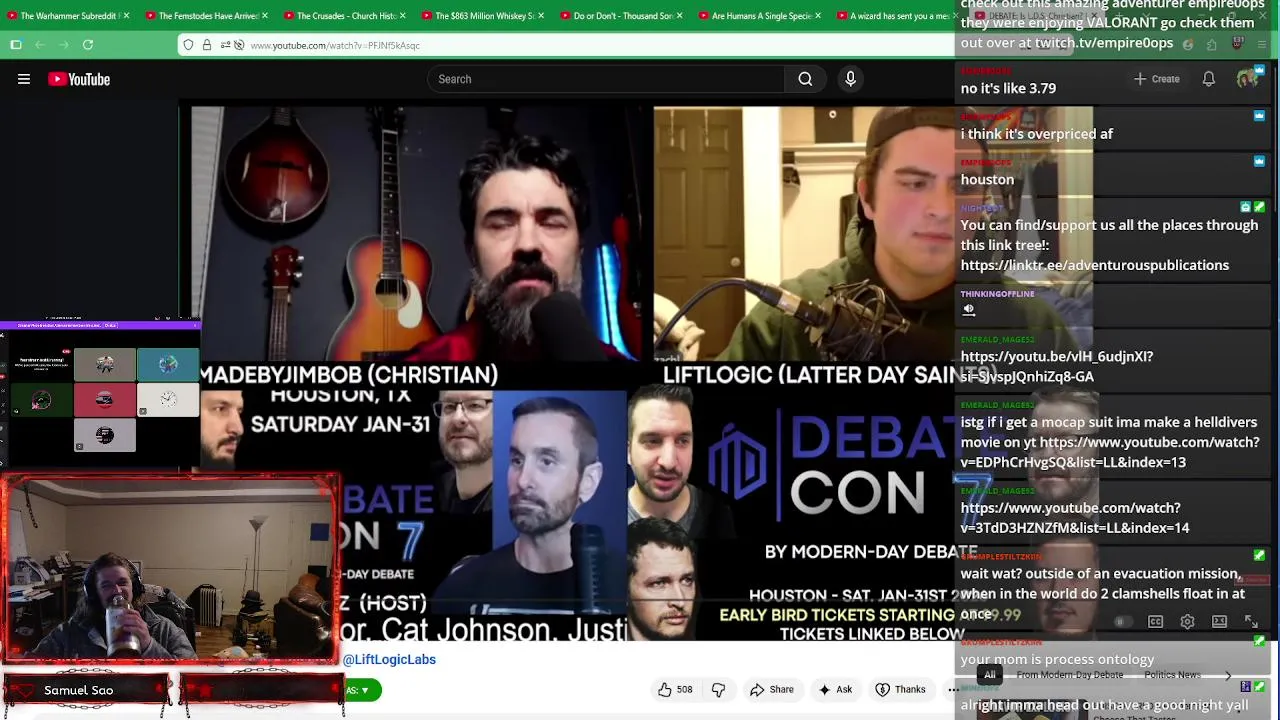Focus the YouTube search field
This screenshot has width=1280, height=720.
pyautogui.click(x=606, y=79)
